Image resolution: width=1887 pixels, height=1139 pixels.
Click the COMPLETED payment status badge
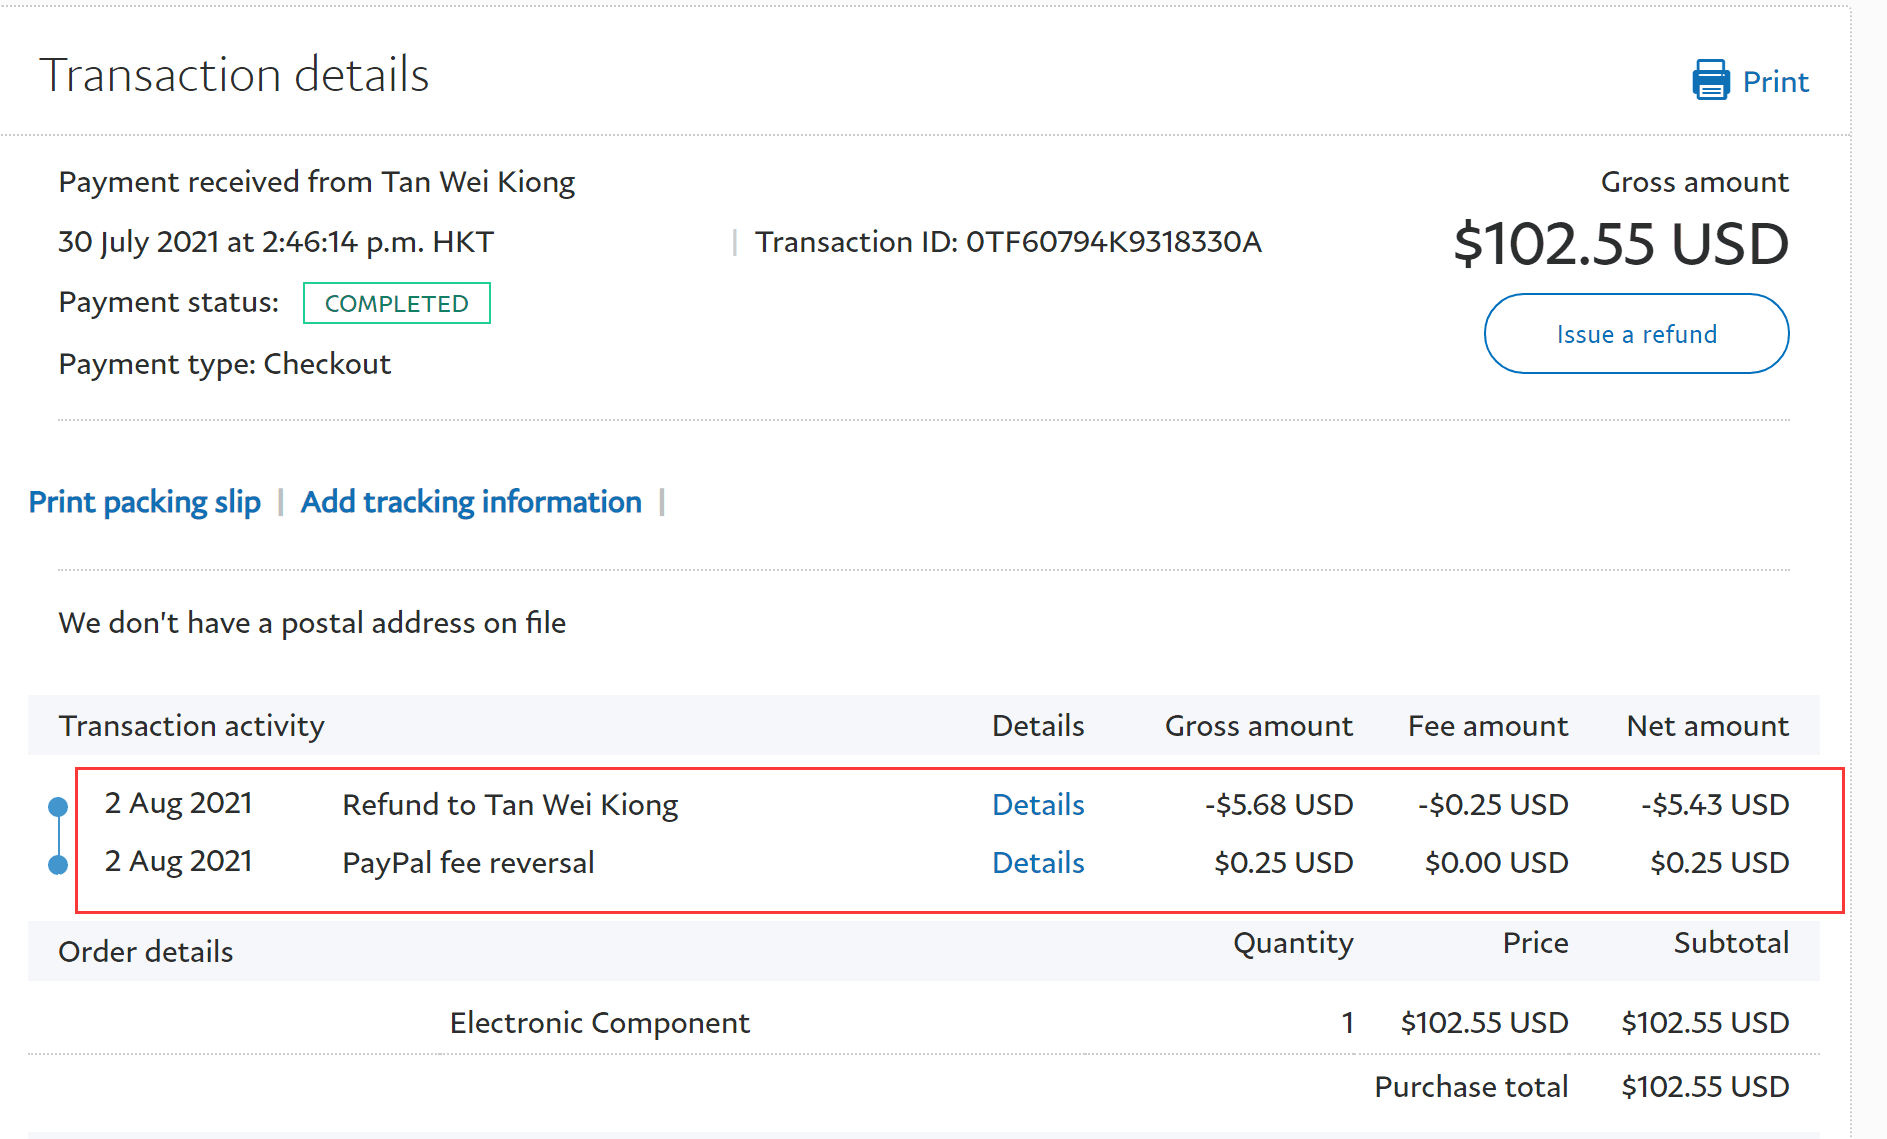(x=396, y=304)
